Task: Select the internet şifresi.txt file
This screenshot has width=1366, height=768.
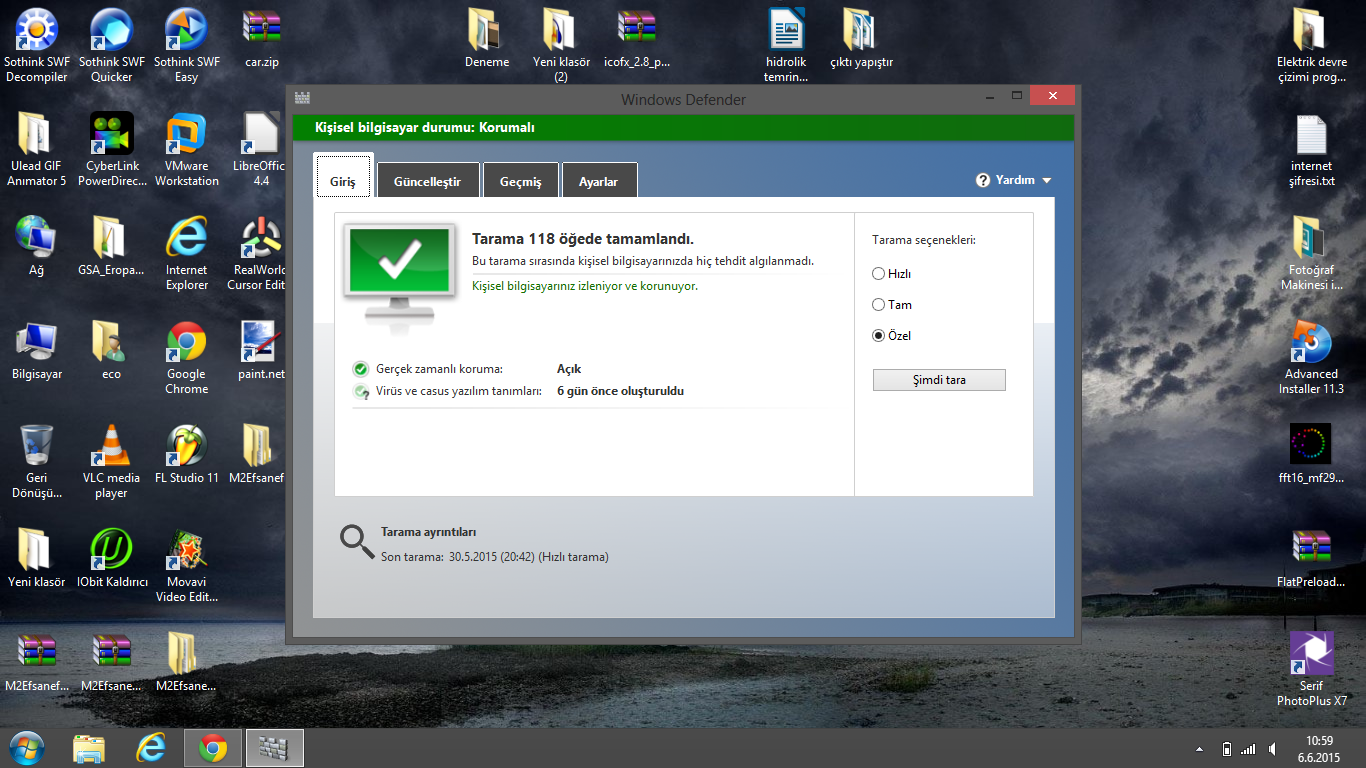Action: 1311,151
